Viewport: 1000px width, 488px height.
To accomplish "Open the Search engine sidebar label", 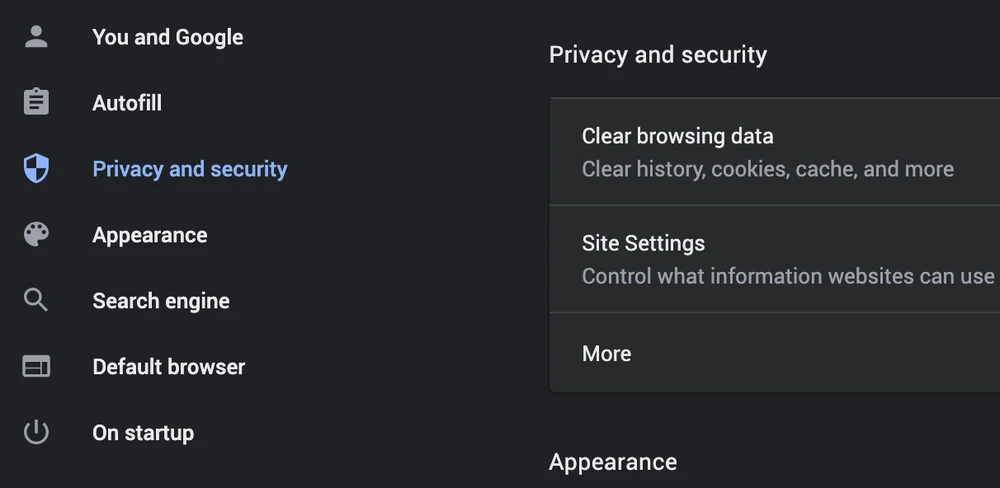I will click(161, 301).
